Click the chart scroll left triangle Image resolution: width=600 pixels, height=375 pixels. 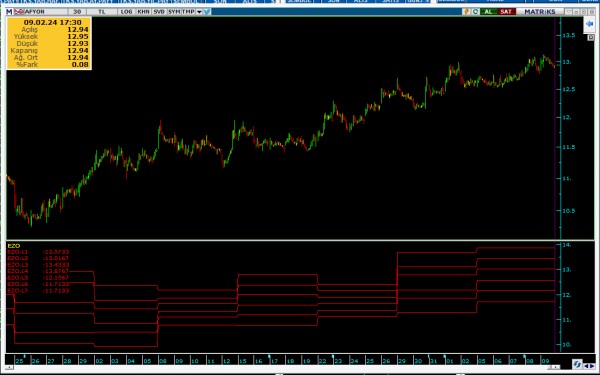586,366
